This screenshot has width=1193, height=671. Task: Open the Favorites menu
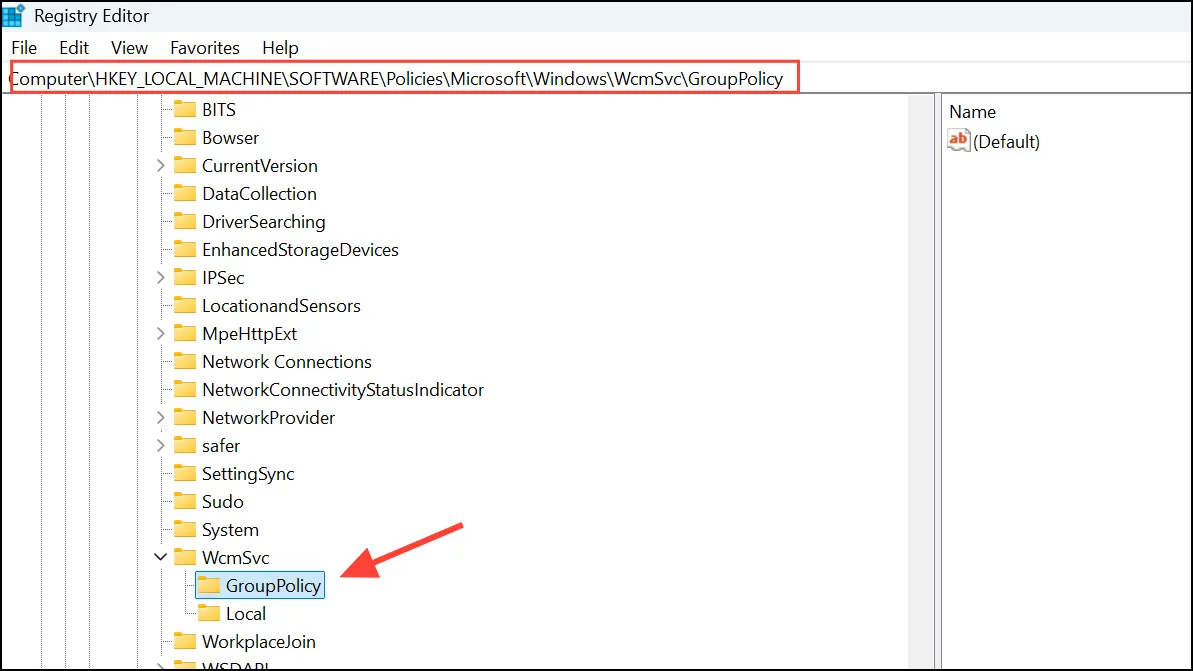[205, 48]
